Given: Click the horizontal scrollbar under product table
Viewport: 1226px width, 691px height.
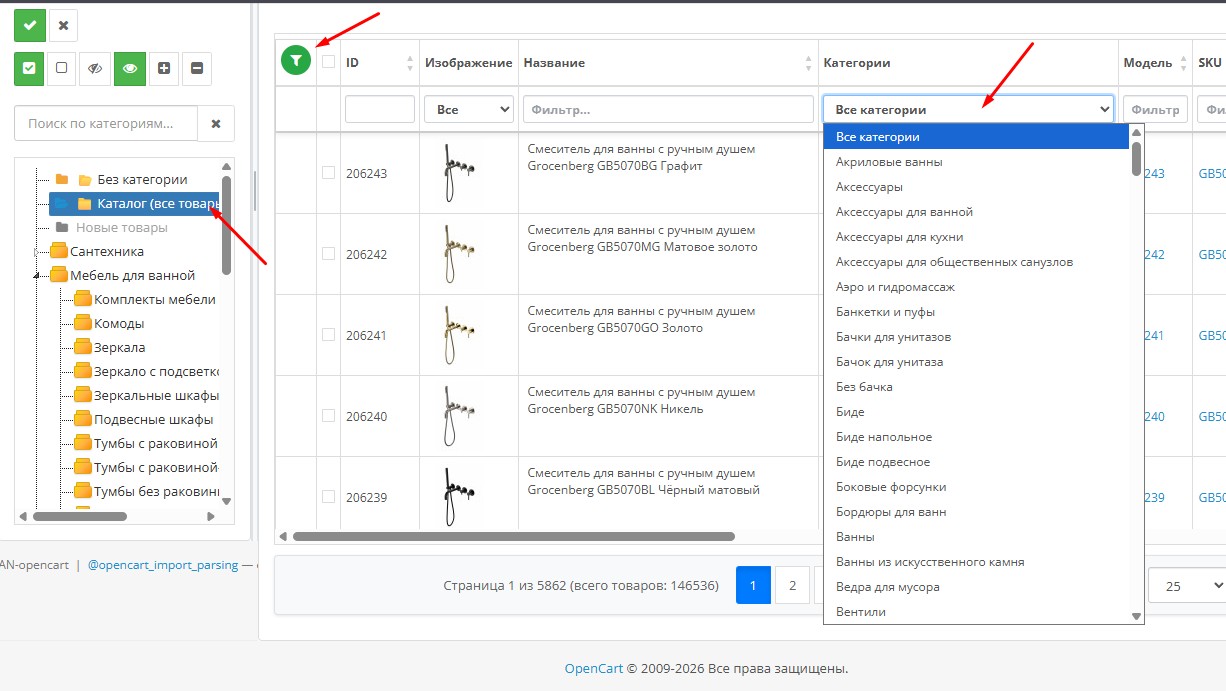Looking at the screenshot, I should [x=513, y=537].
